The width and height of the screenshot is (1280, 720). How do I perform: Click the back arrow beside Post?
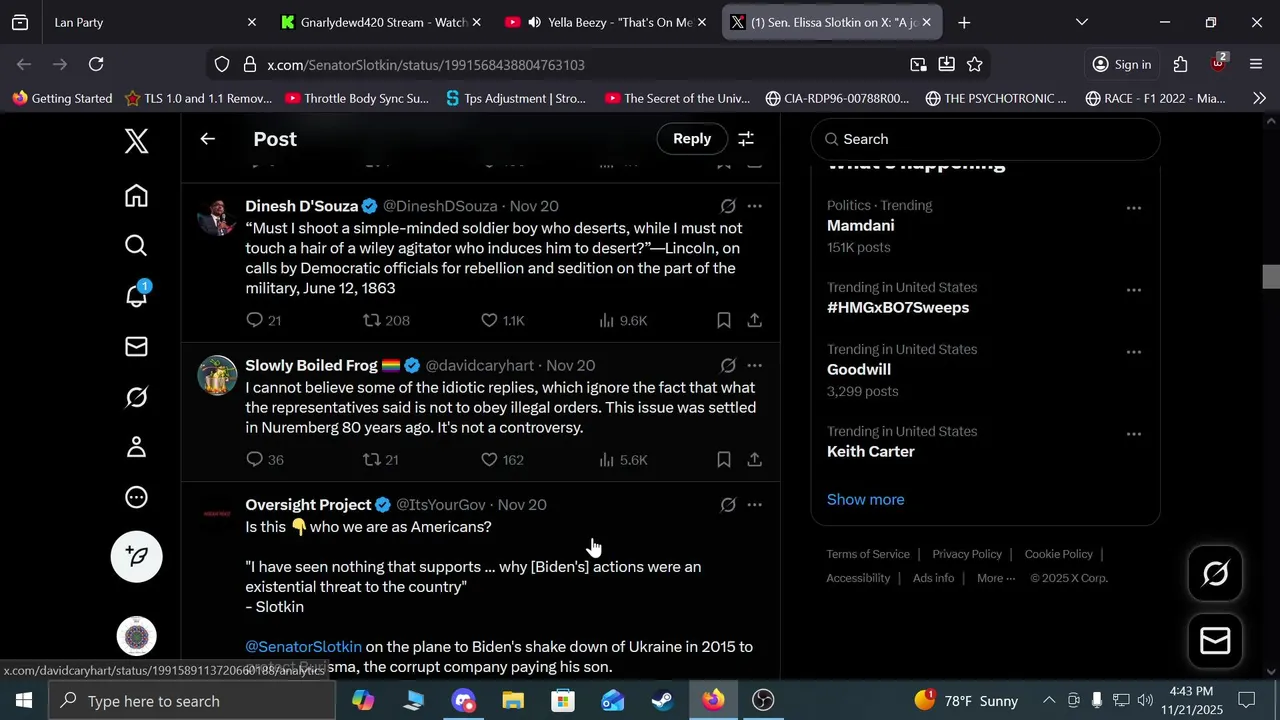(x=208, y=139)
